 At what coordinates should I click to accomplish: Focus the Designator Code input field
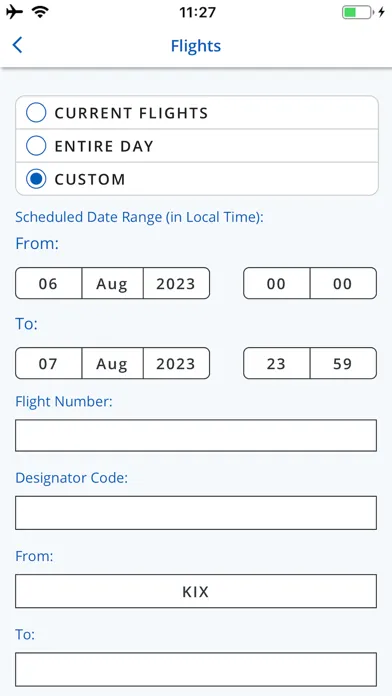pos(196,513)
